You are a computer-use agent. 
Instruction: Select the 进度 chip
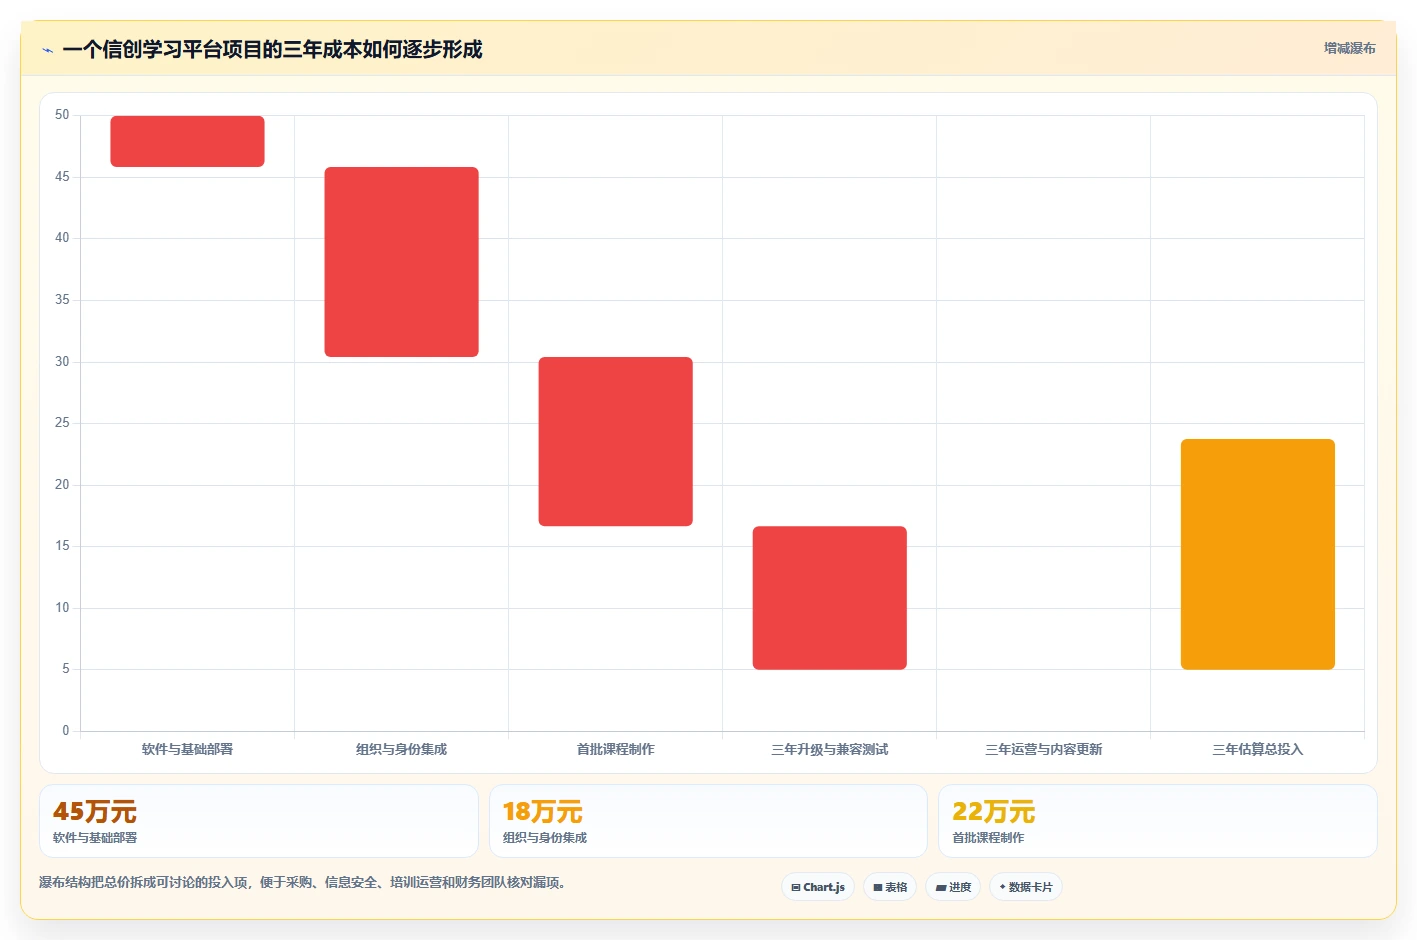pyautogui.click(x=953, y=887)
